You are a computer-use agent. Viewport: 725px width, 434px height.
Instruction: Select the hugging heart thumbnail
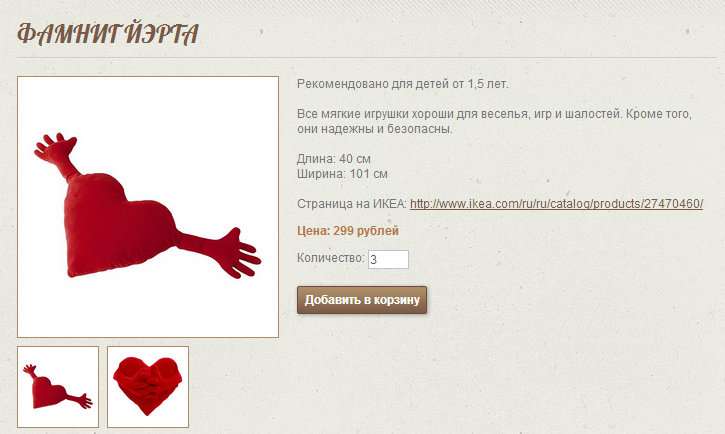148,387
